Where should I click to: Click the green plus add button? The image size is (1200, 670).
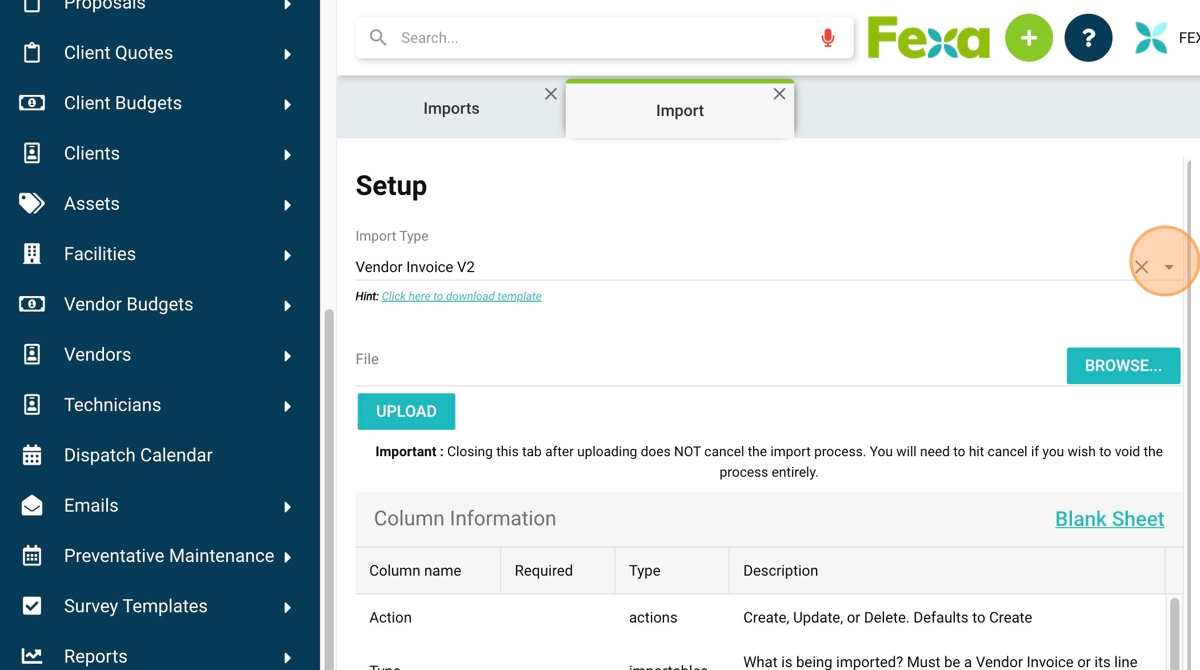(x=1029, y=39)
